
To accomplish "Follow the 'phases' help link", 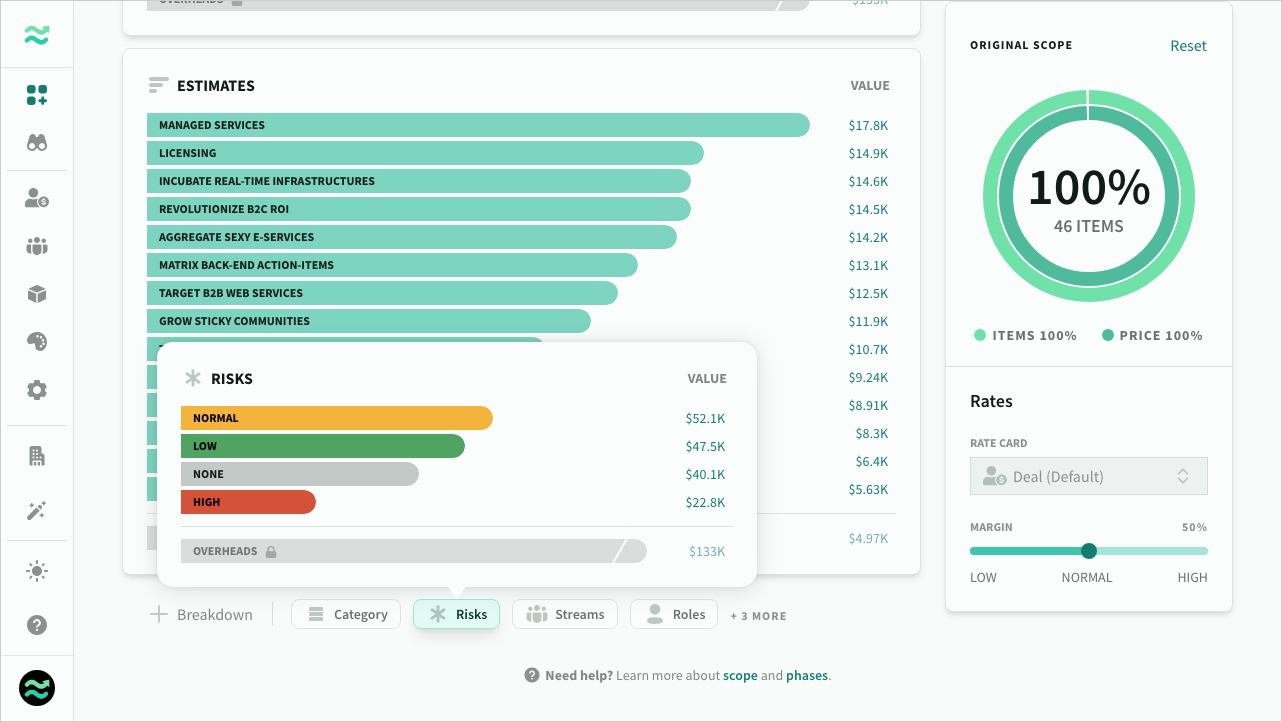I will (x=806, y=675).
